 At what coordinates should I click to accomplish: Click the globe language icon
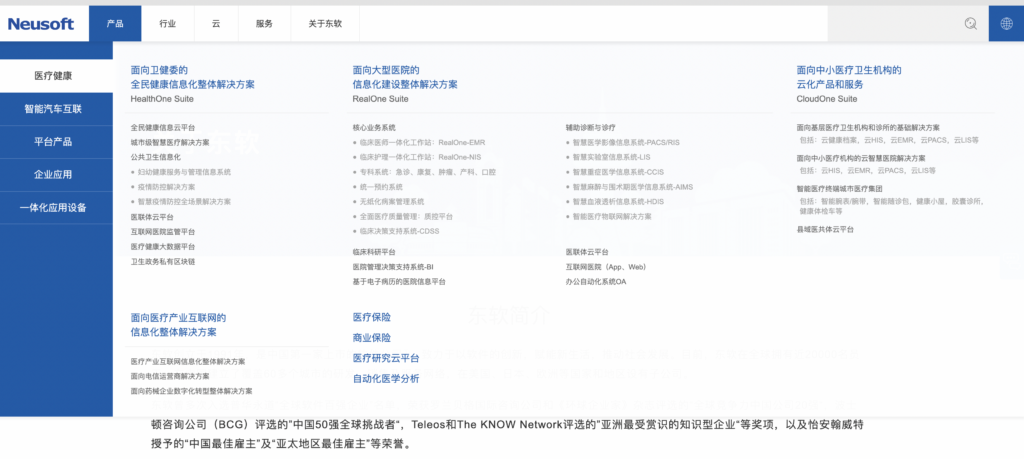1006,24
